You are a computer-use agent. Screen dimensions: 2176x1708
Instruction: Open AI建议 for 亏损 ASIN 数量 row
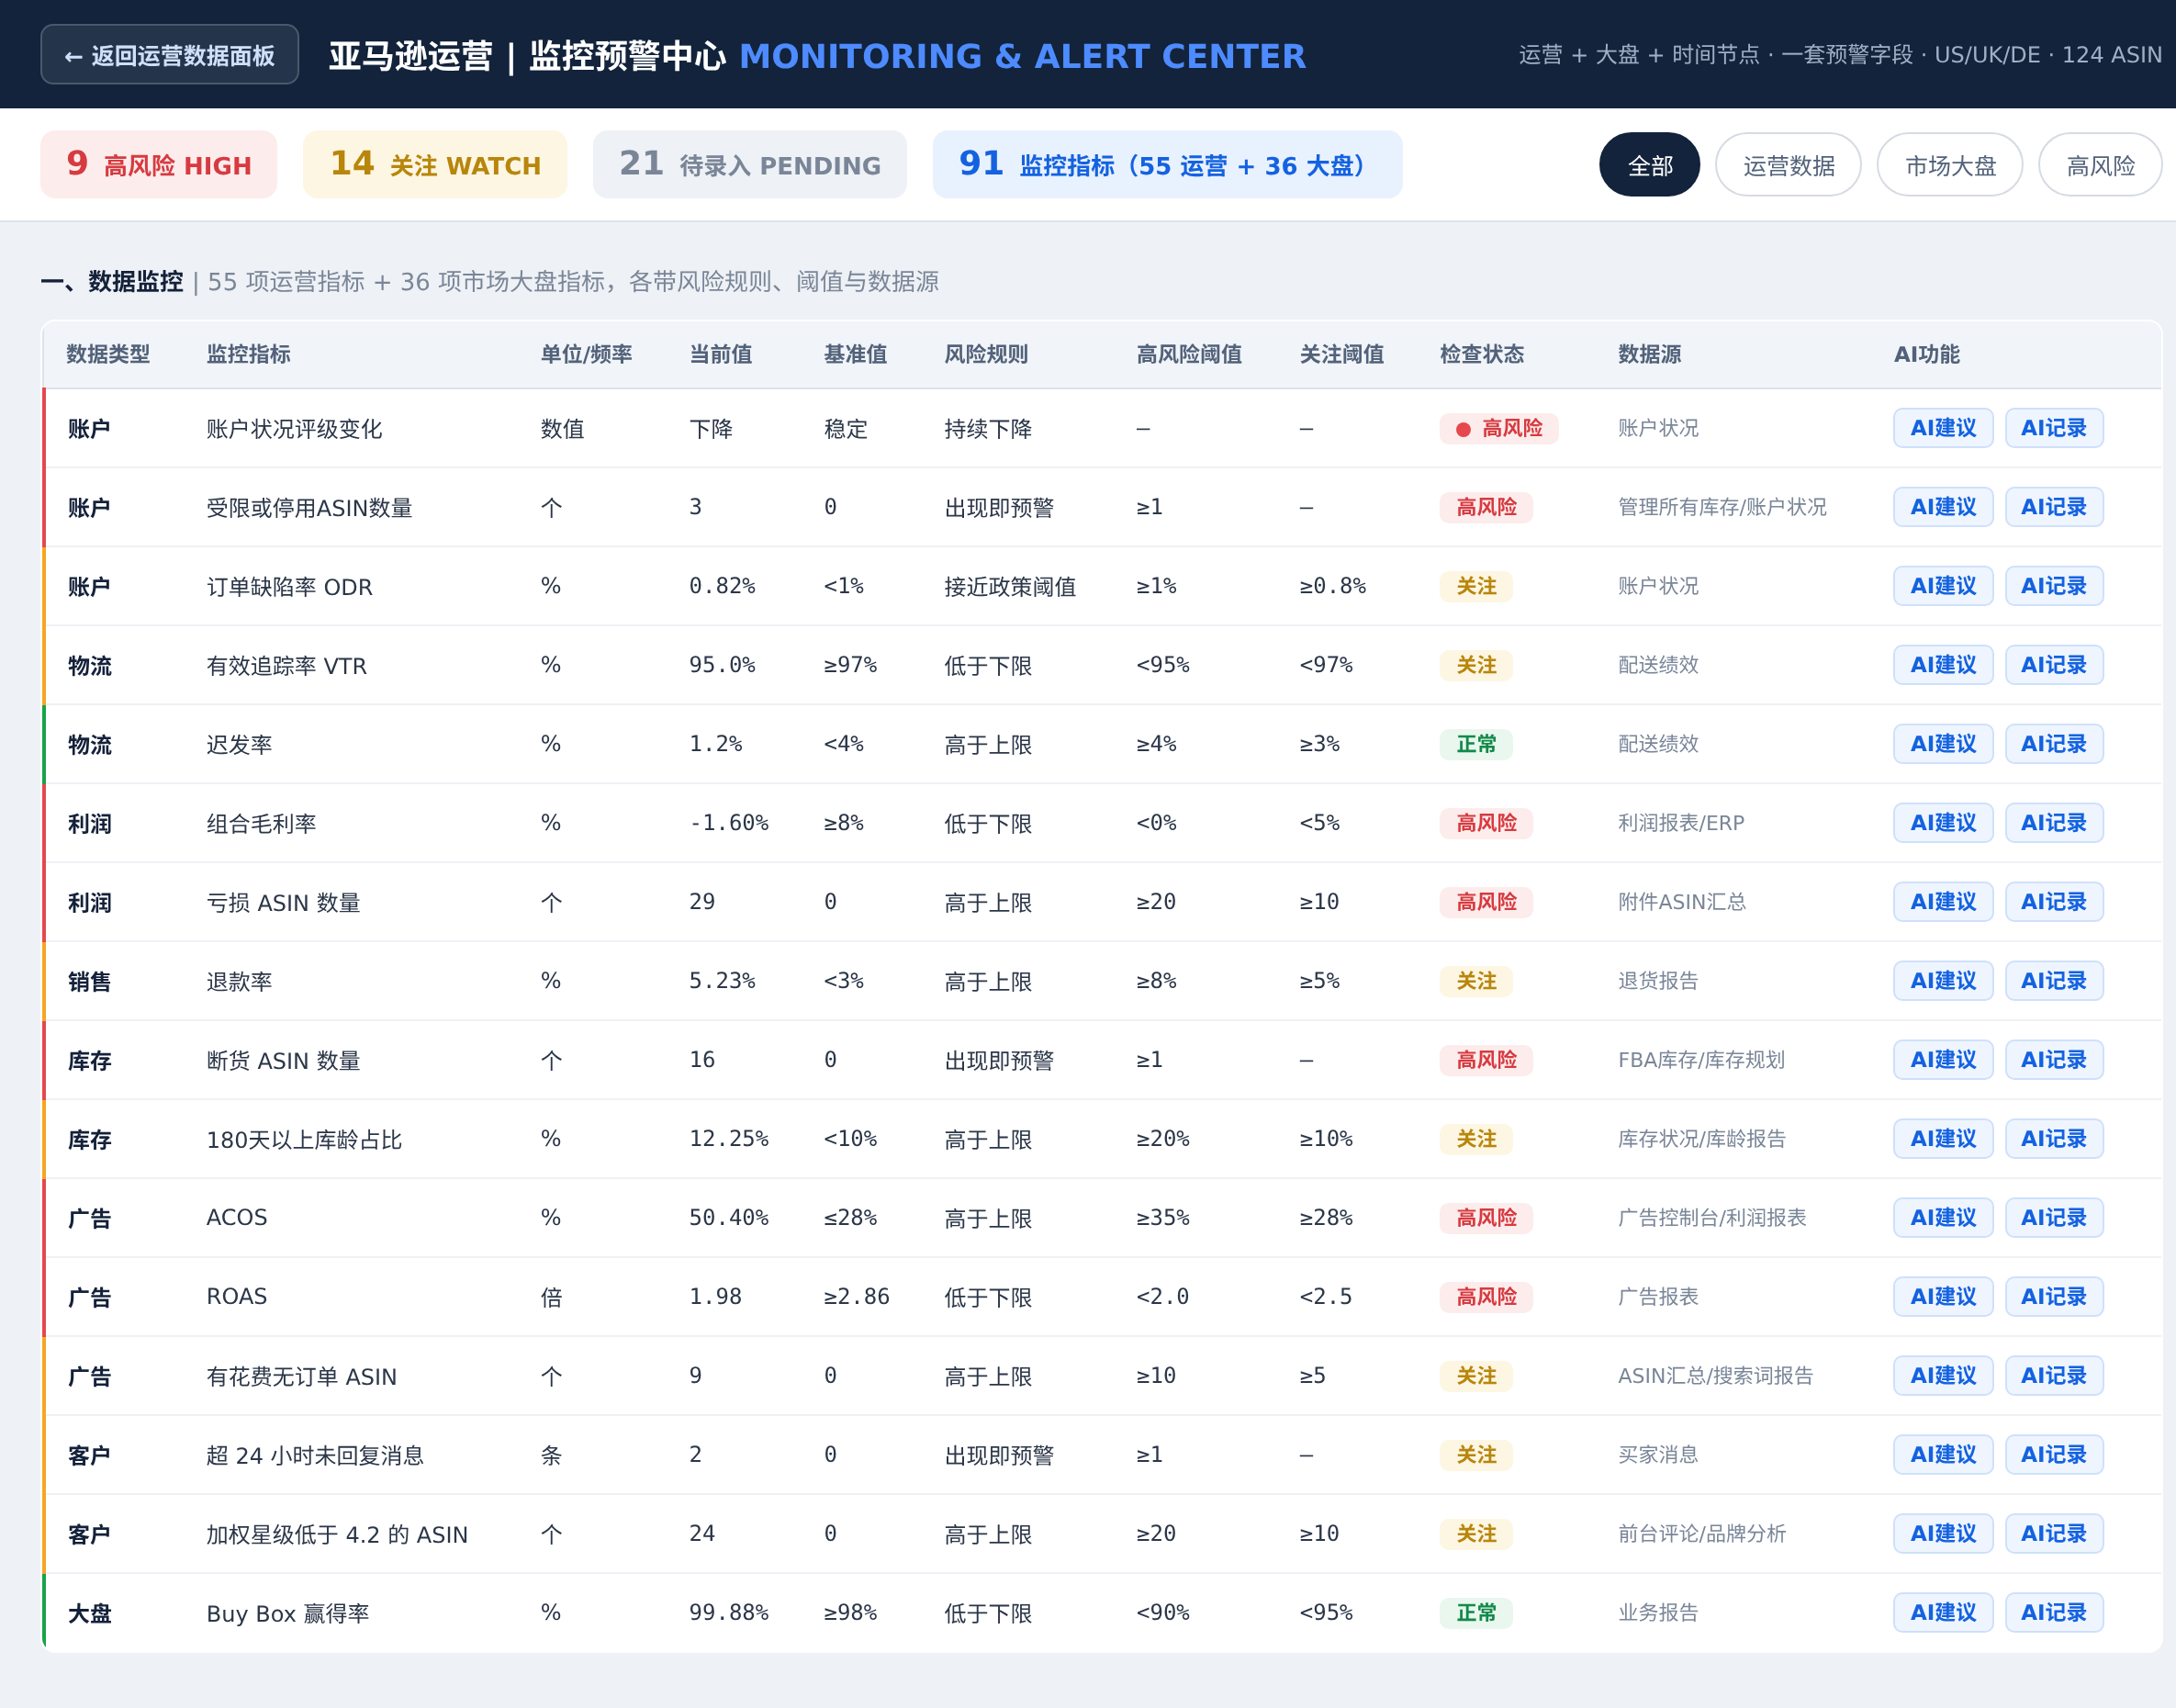click(x=1943, y=902)
